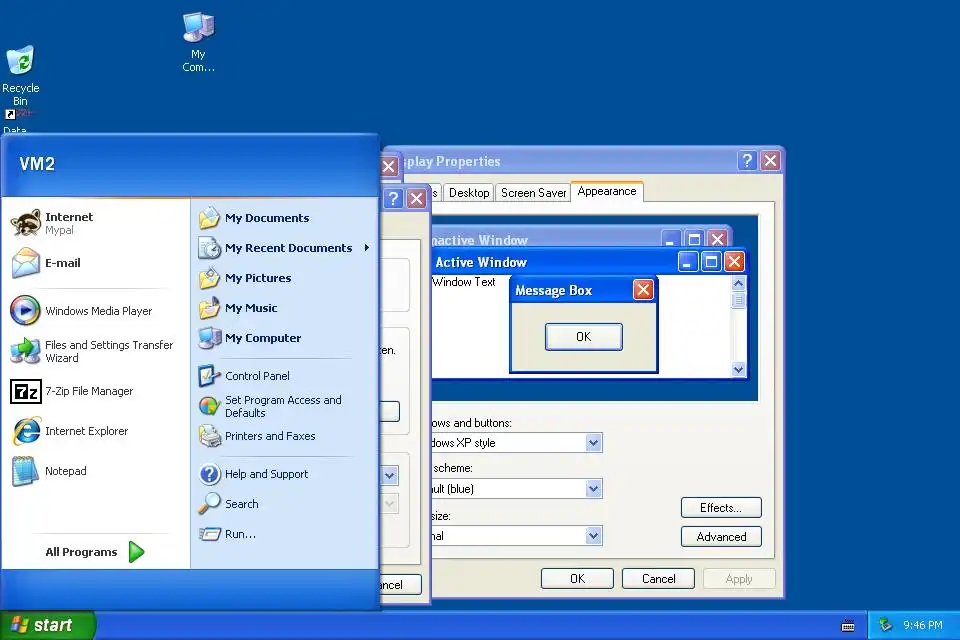Click help button in Display Properties title bar
This screenshot has height=640, width=960.
[747, 160]
